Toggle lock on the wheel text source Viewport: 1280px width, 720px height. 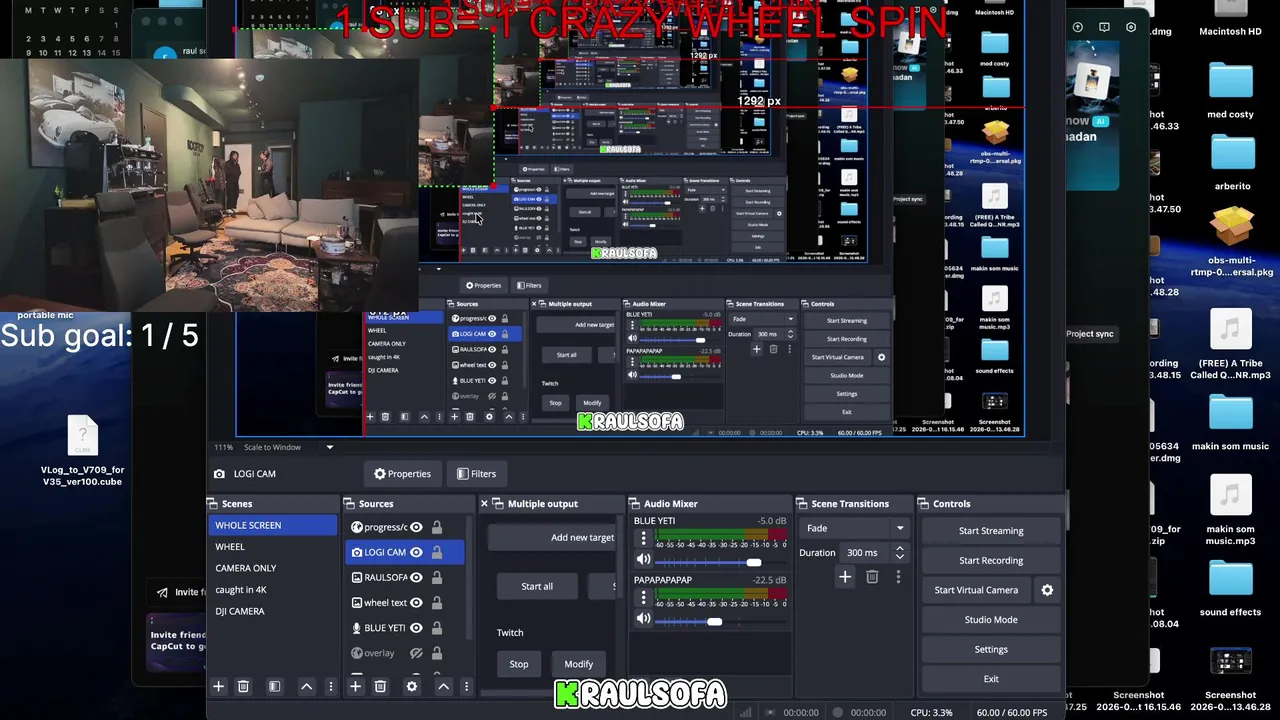tap(437, 603)
